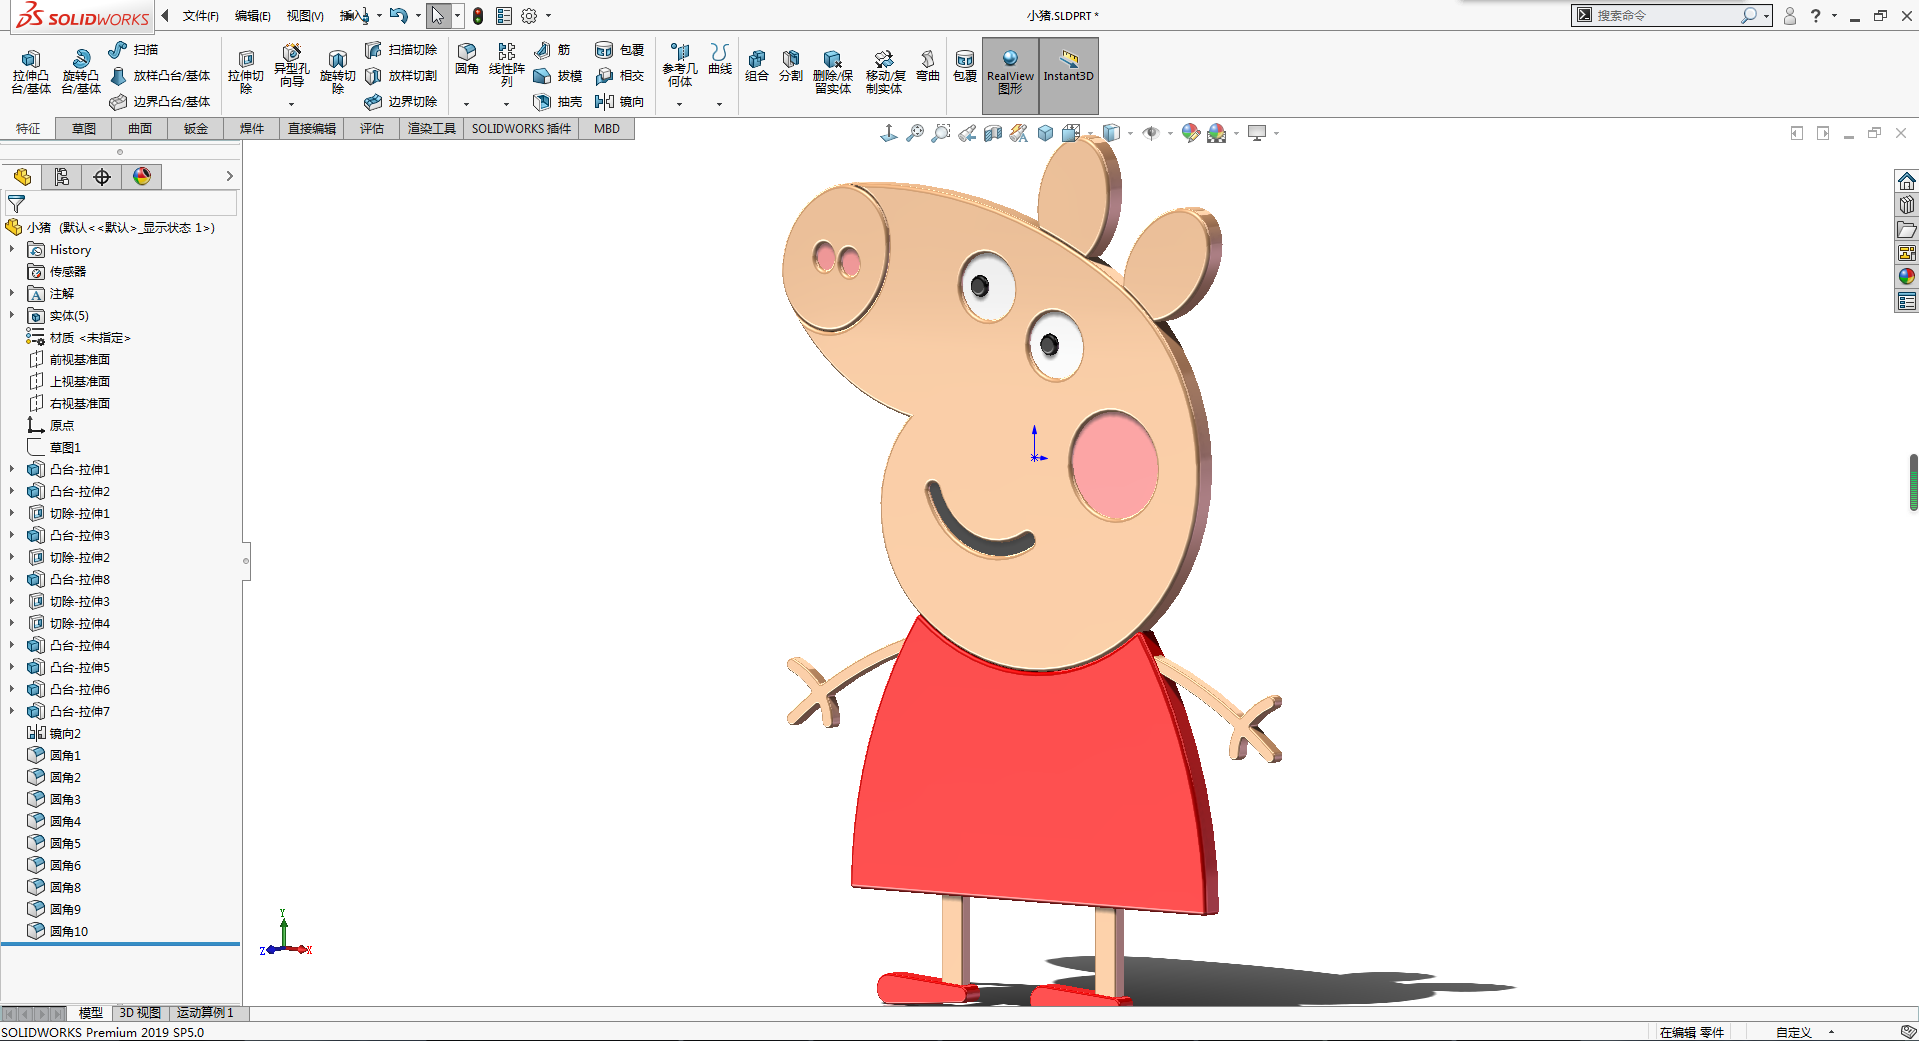The width and height of the screenshot is (1919, 1041).
Task: Expand the 注解 annotations folder
Action: tap(12, 293)
